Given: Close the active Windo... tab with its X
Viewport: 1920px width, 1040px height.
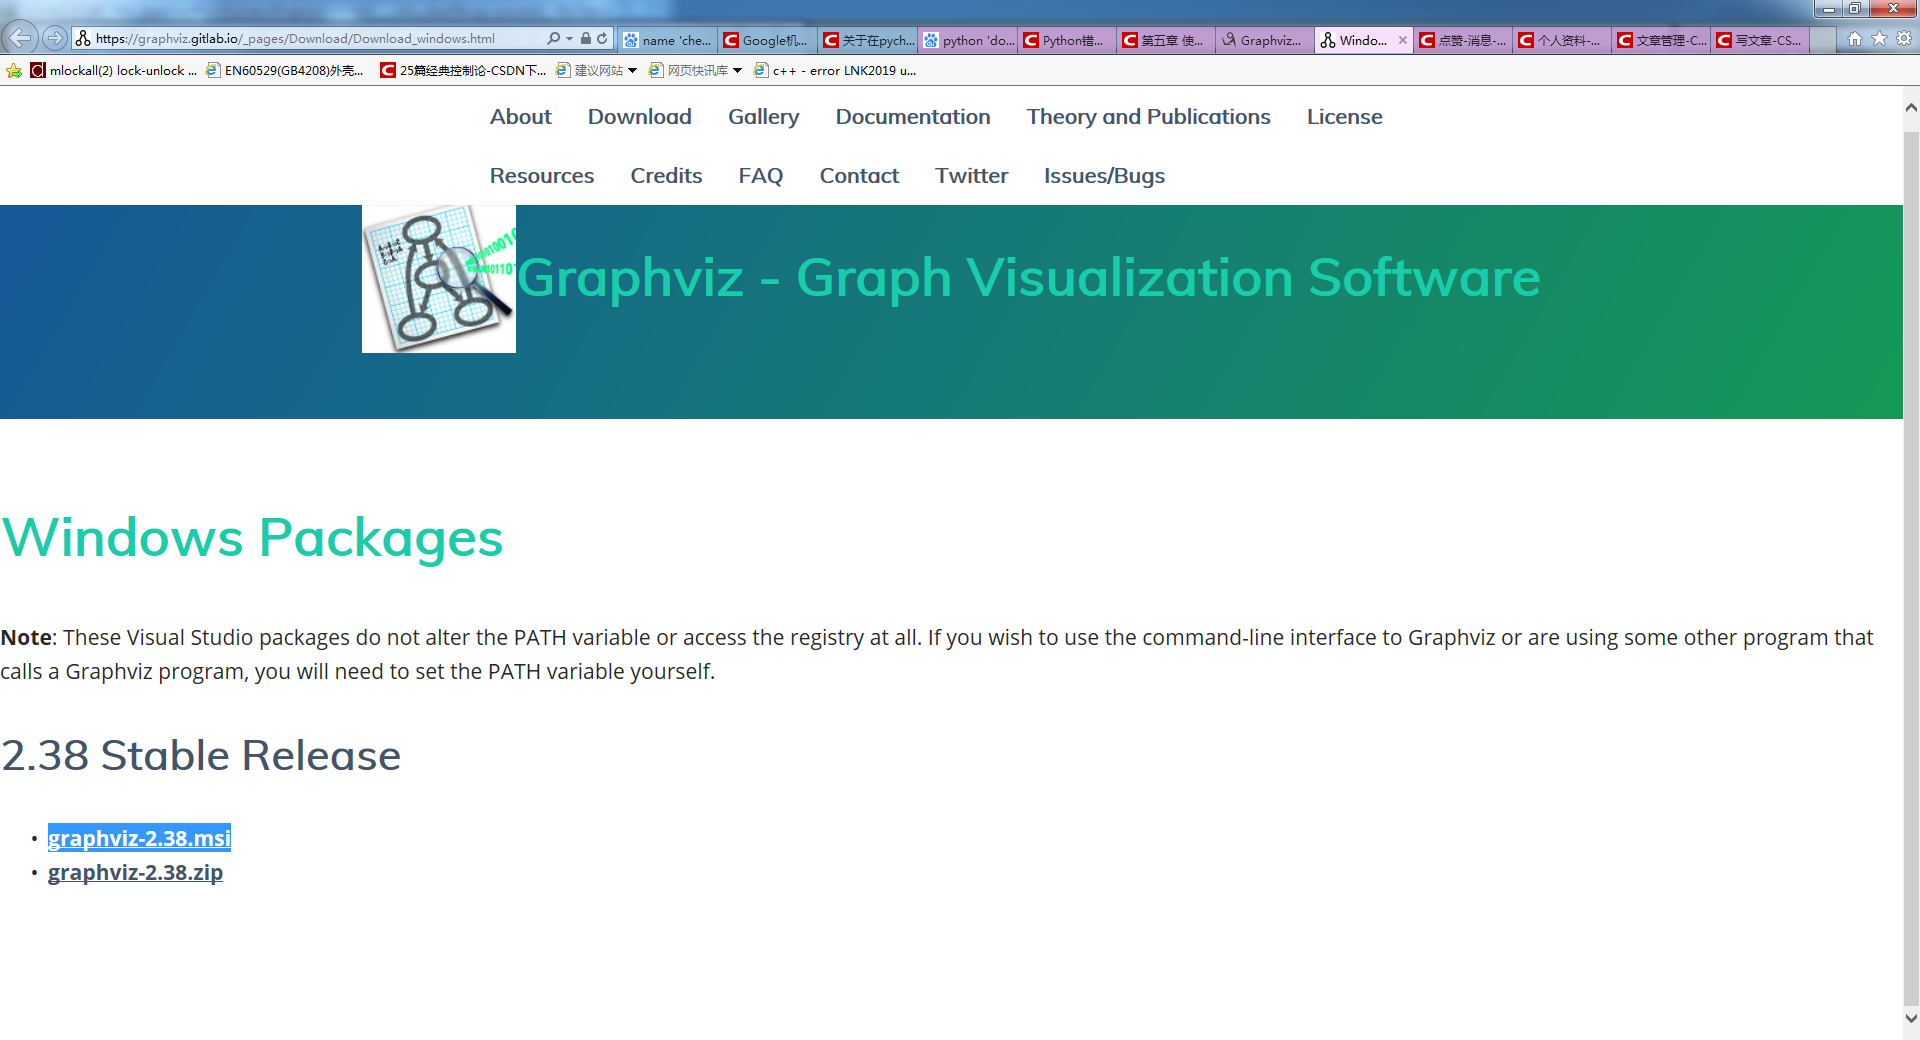Looking at the screenshot, I should click(1402, 40).
